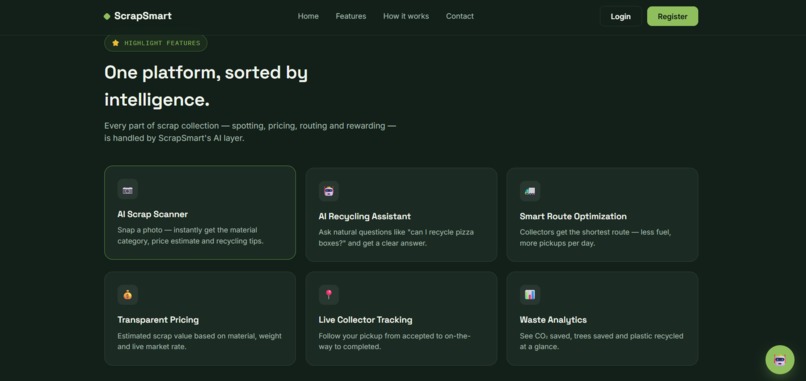Click 'Snap a photo — instantly get' description
This screenshot has width=806, height=381.
[x=190, y=235]
